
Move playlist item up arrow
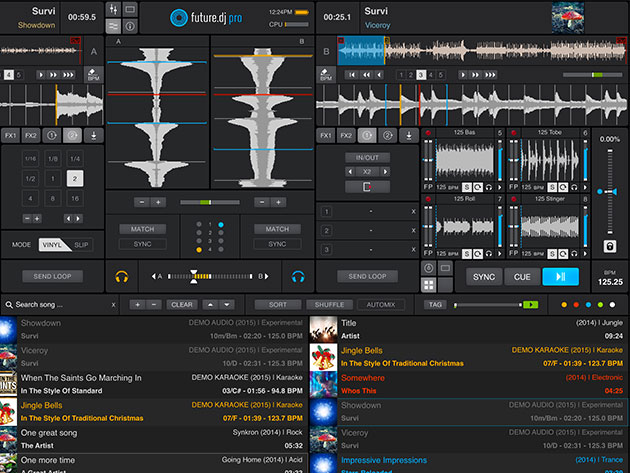[210, 305]
